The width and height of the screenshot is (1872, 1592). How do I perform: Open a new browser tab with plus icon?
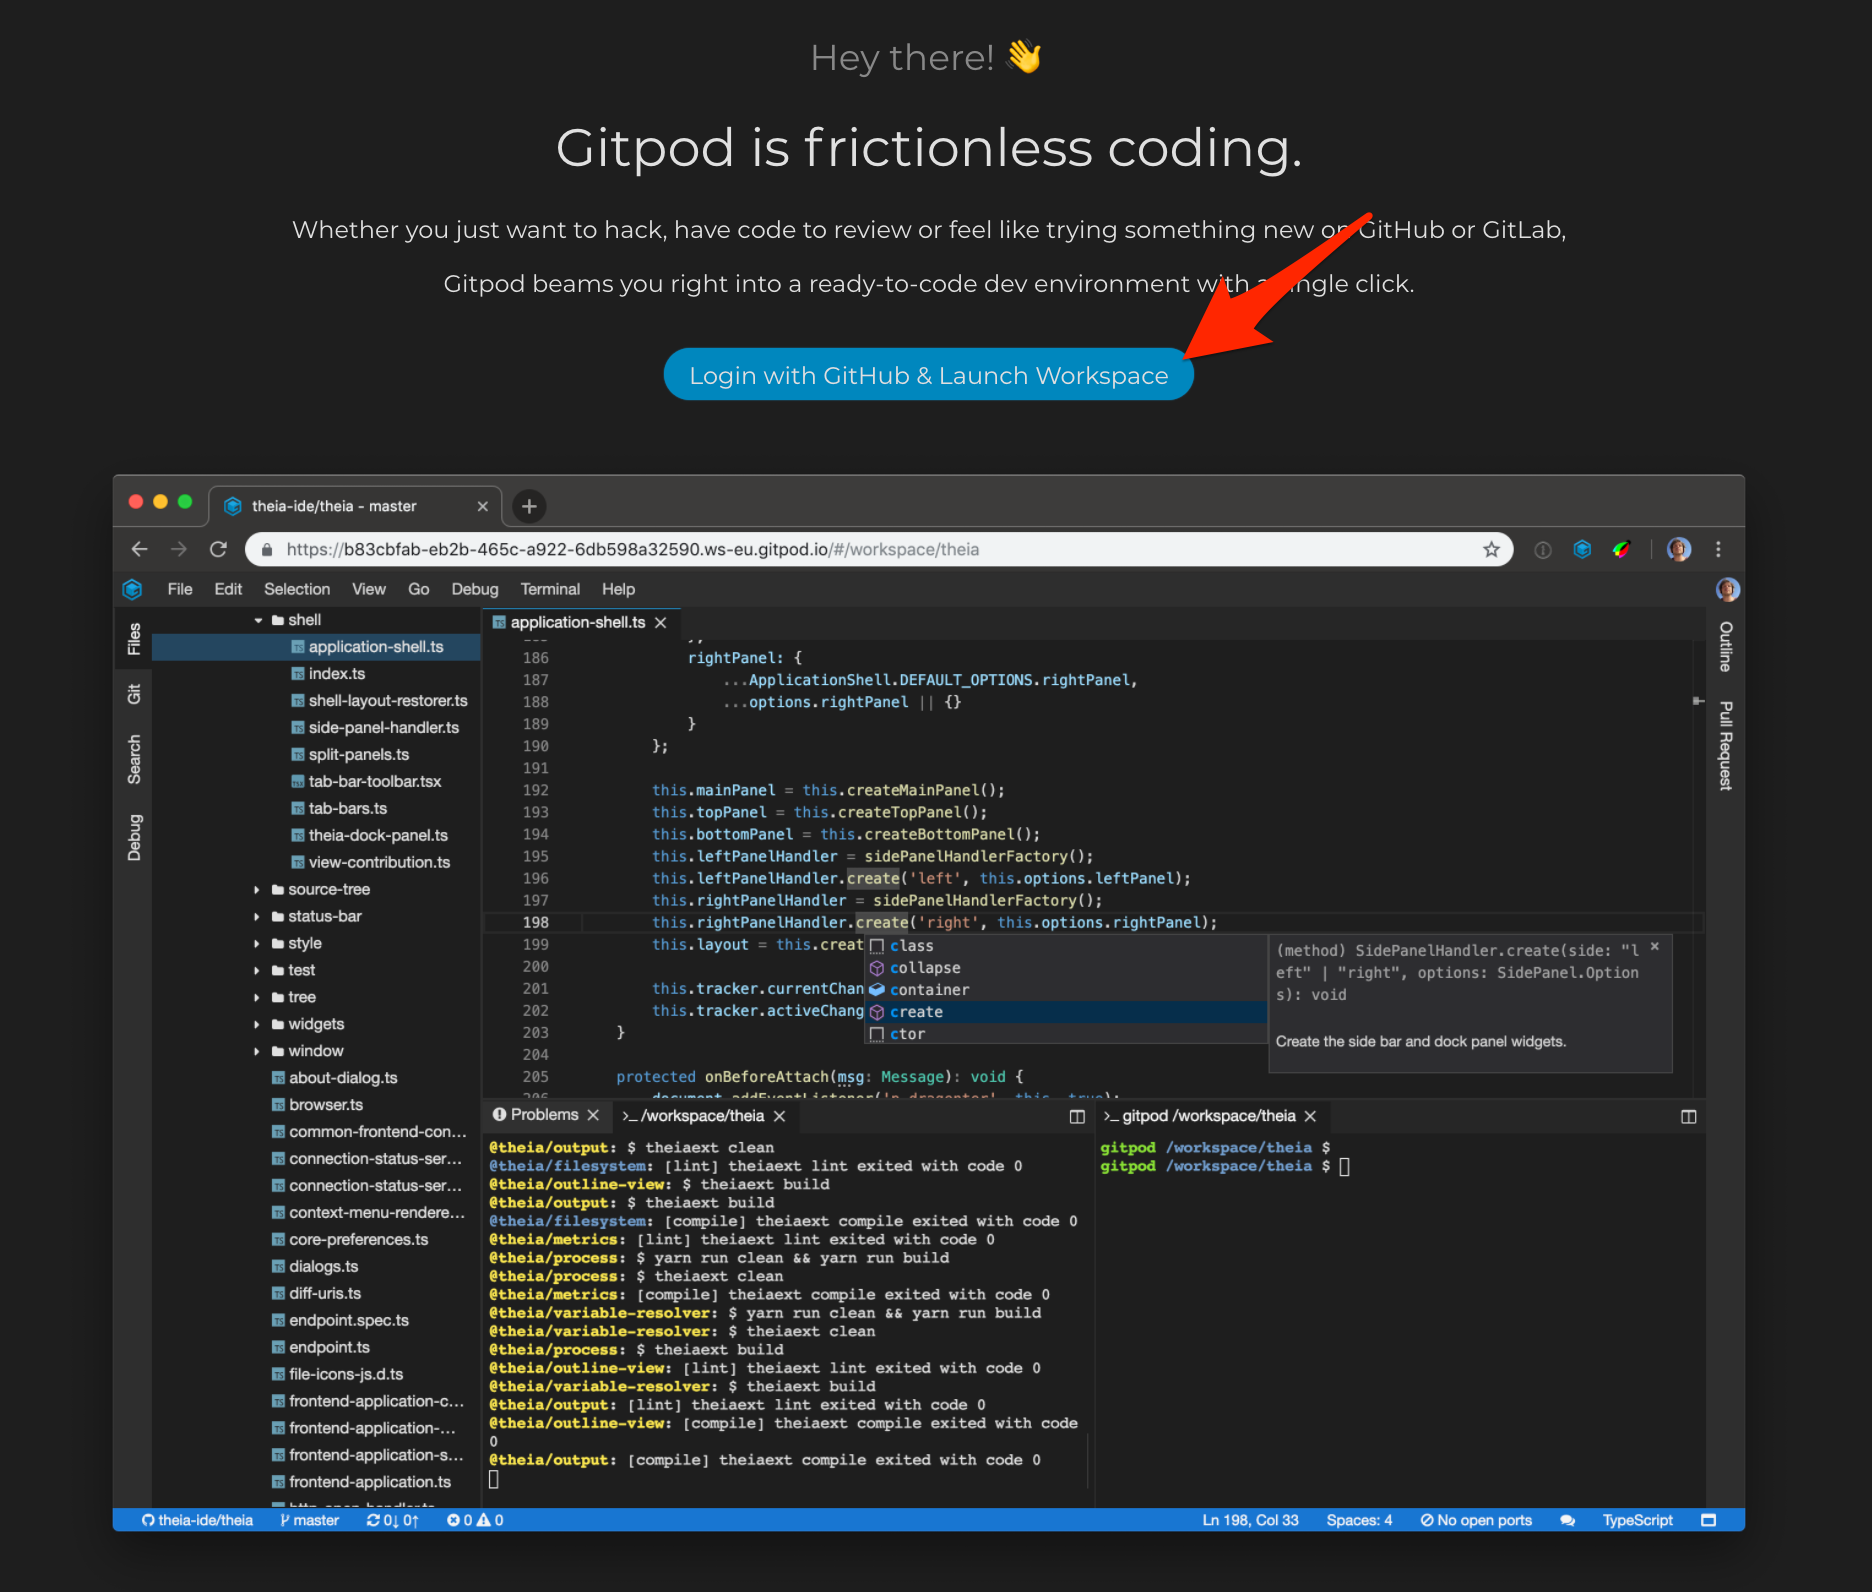(x=529, y=506)
